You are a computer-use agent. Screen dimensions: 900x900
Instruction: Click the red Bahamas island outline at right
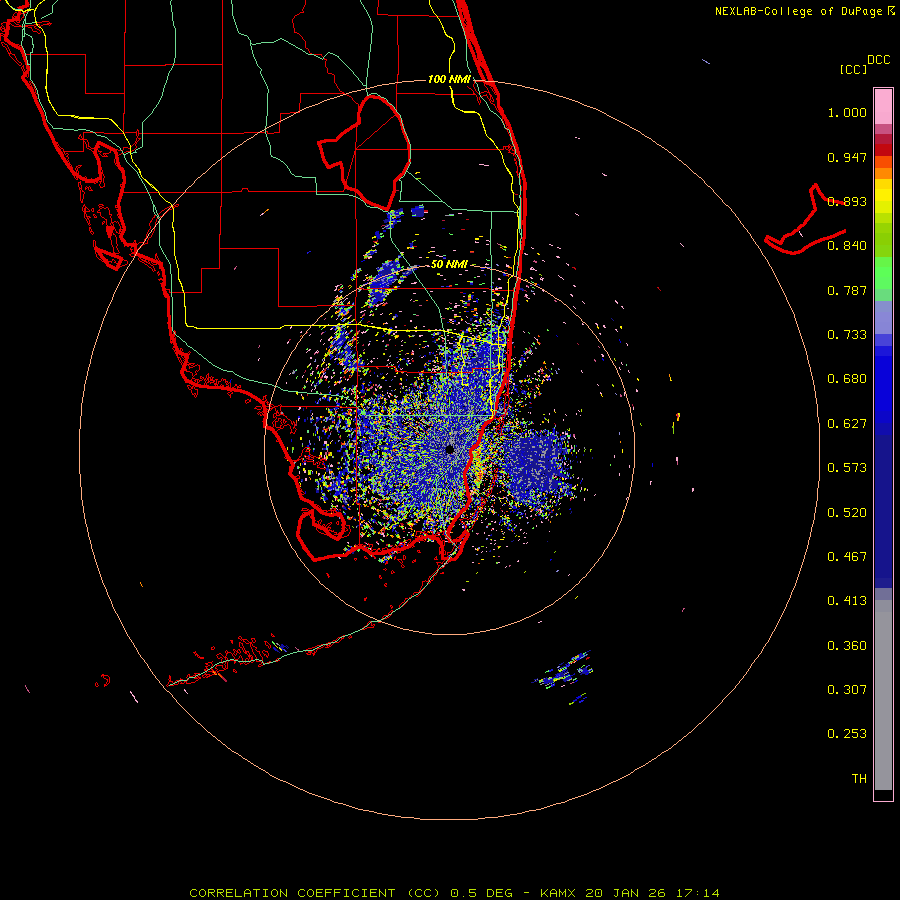point(805,221)
